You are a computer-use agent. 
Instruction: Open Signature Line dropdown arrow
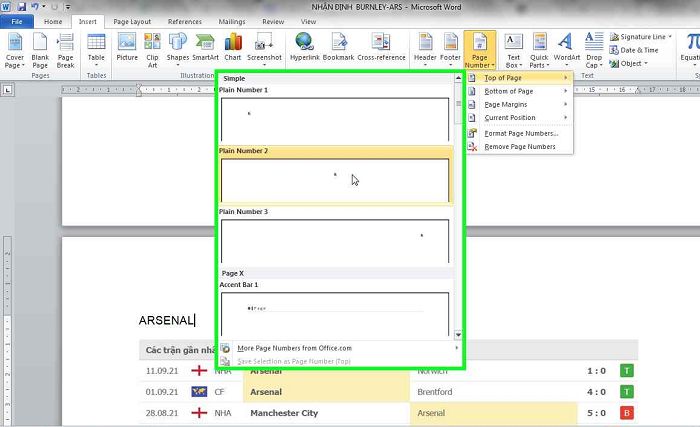670,37
